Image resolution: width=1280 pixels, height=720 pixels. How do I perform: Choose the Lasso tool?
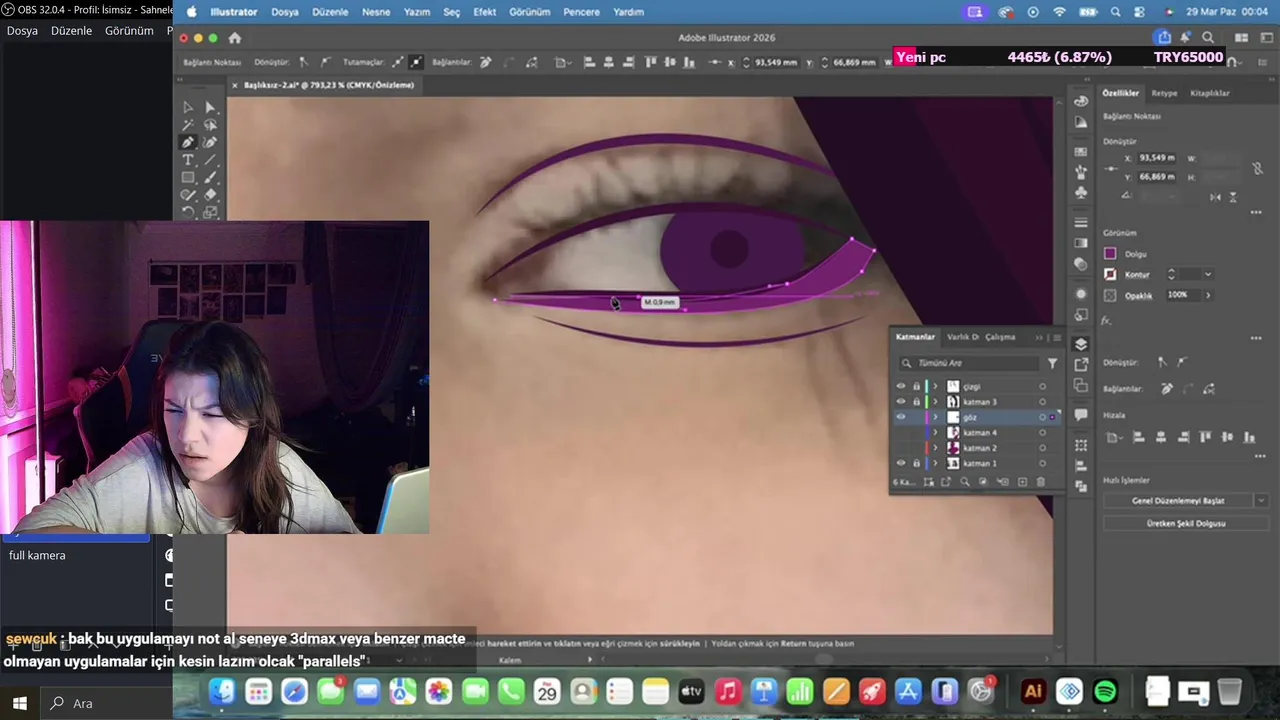pyautogui.click(x=210, y=125)
